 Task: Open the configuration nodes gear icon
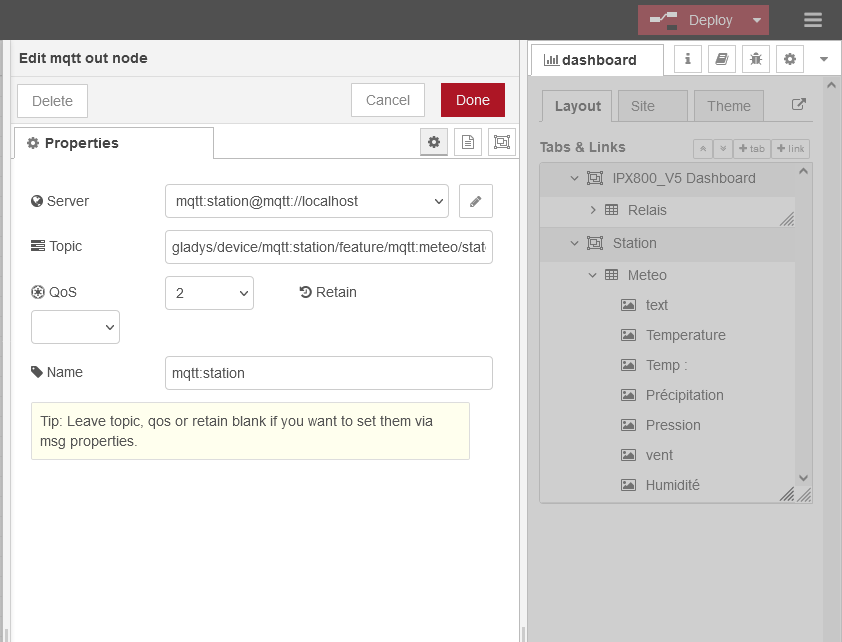[789, 59]
